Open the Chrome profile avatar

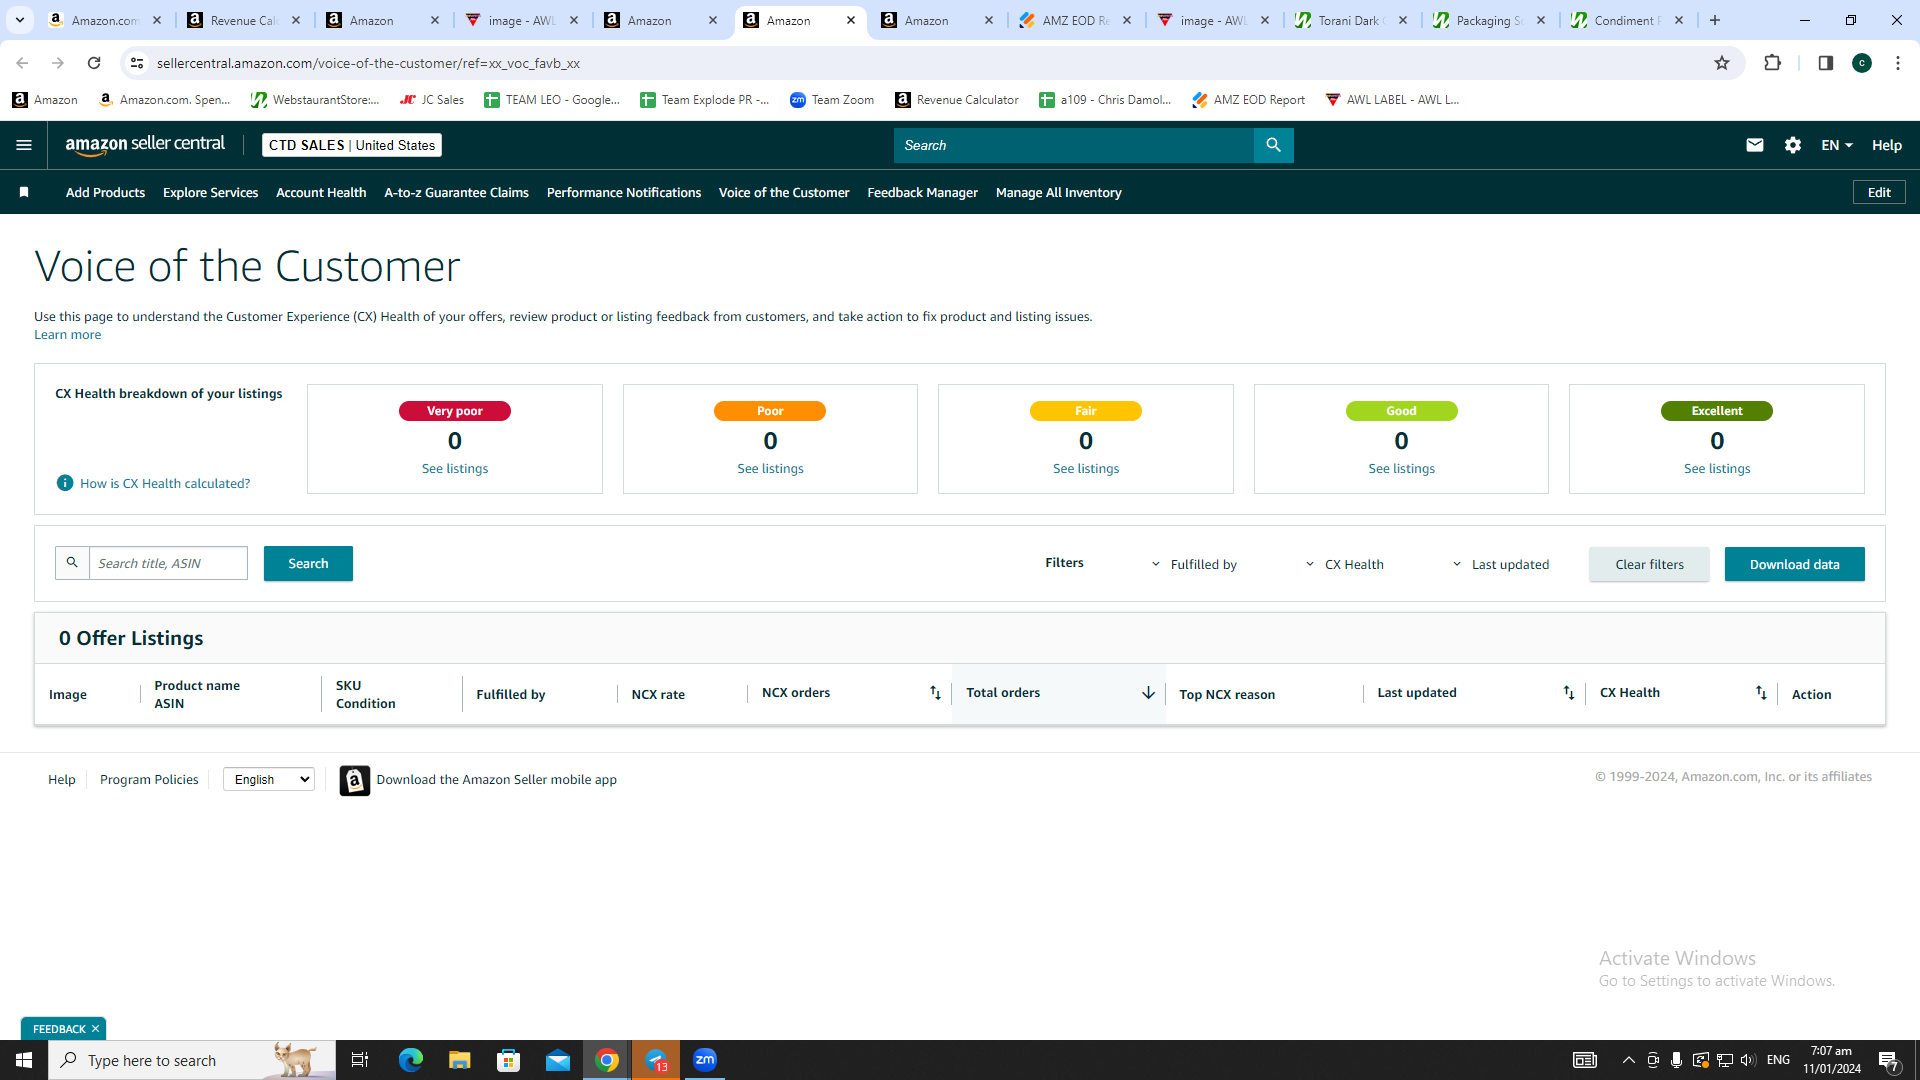1861,63
